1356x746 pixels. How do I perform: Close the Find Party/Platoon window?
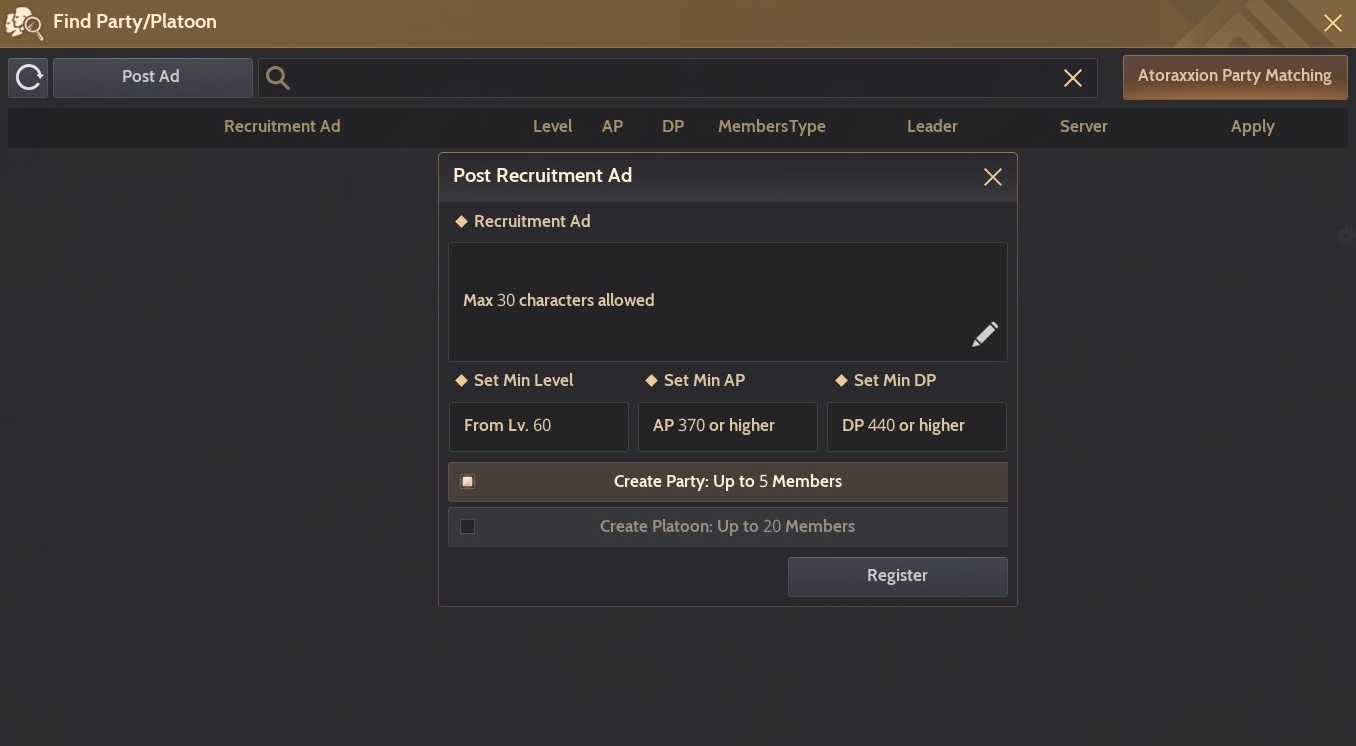click(x=1332, y=23)
